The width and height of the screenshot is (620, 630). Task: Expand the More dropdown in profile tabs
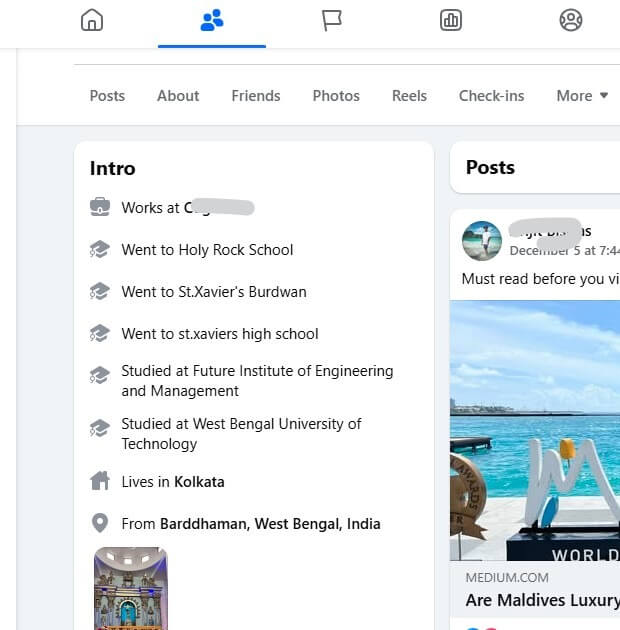click(x=582, y=96)
